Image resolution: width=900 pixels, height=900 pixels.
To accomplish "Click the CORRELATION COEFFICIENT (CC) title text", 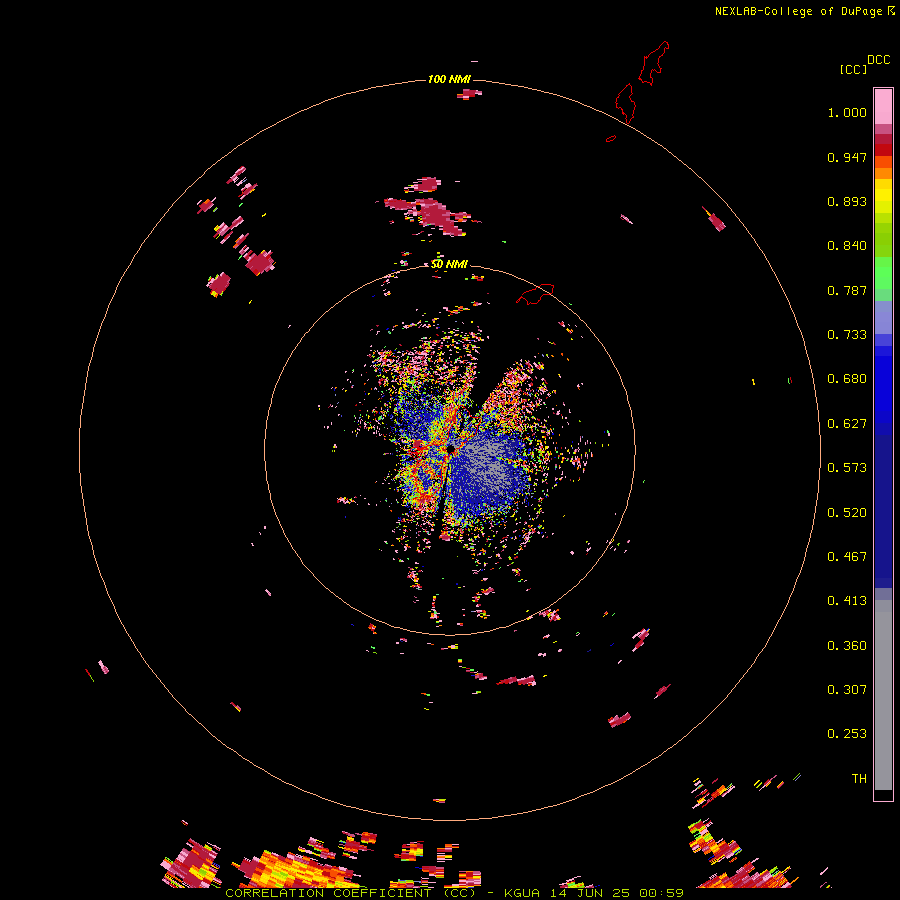I will [x=350, y=893].
